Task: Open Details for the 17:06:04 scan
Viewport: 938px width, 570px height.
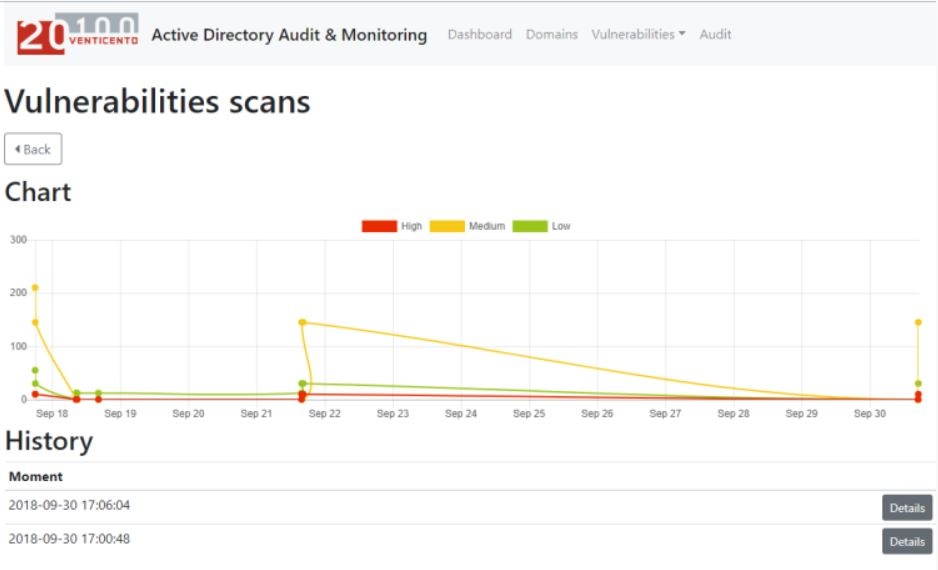Action: (907, 508)
